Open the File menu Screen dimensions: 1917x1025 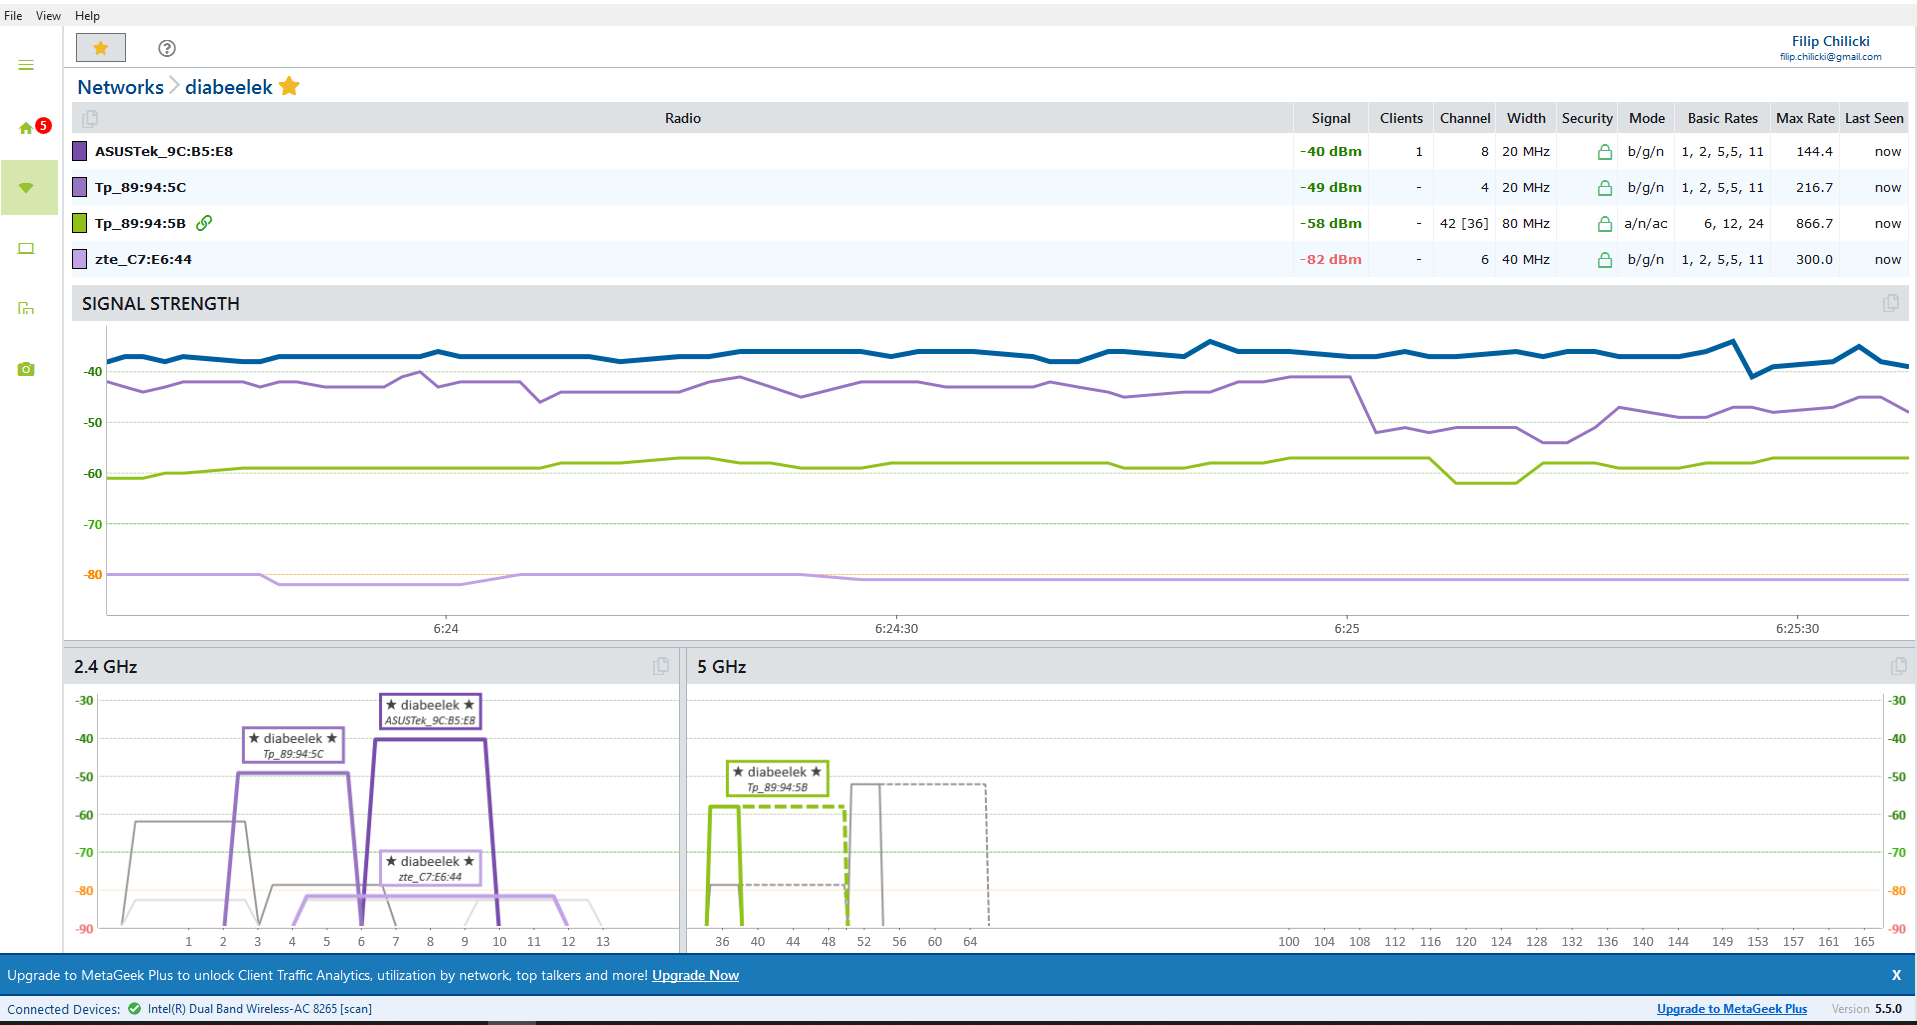13,16
